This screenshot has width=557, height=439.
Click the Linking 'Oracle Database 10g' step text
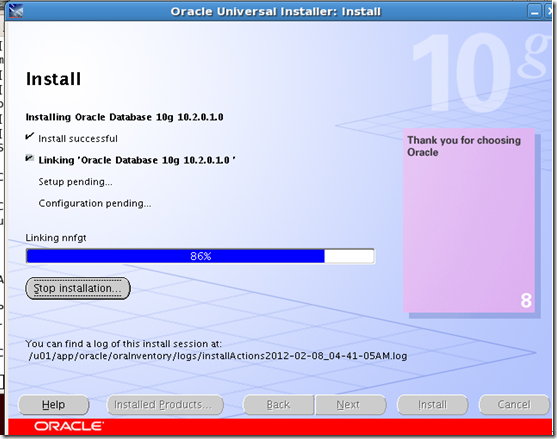tap(137, 160)
